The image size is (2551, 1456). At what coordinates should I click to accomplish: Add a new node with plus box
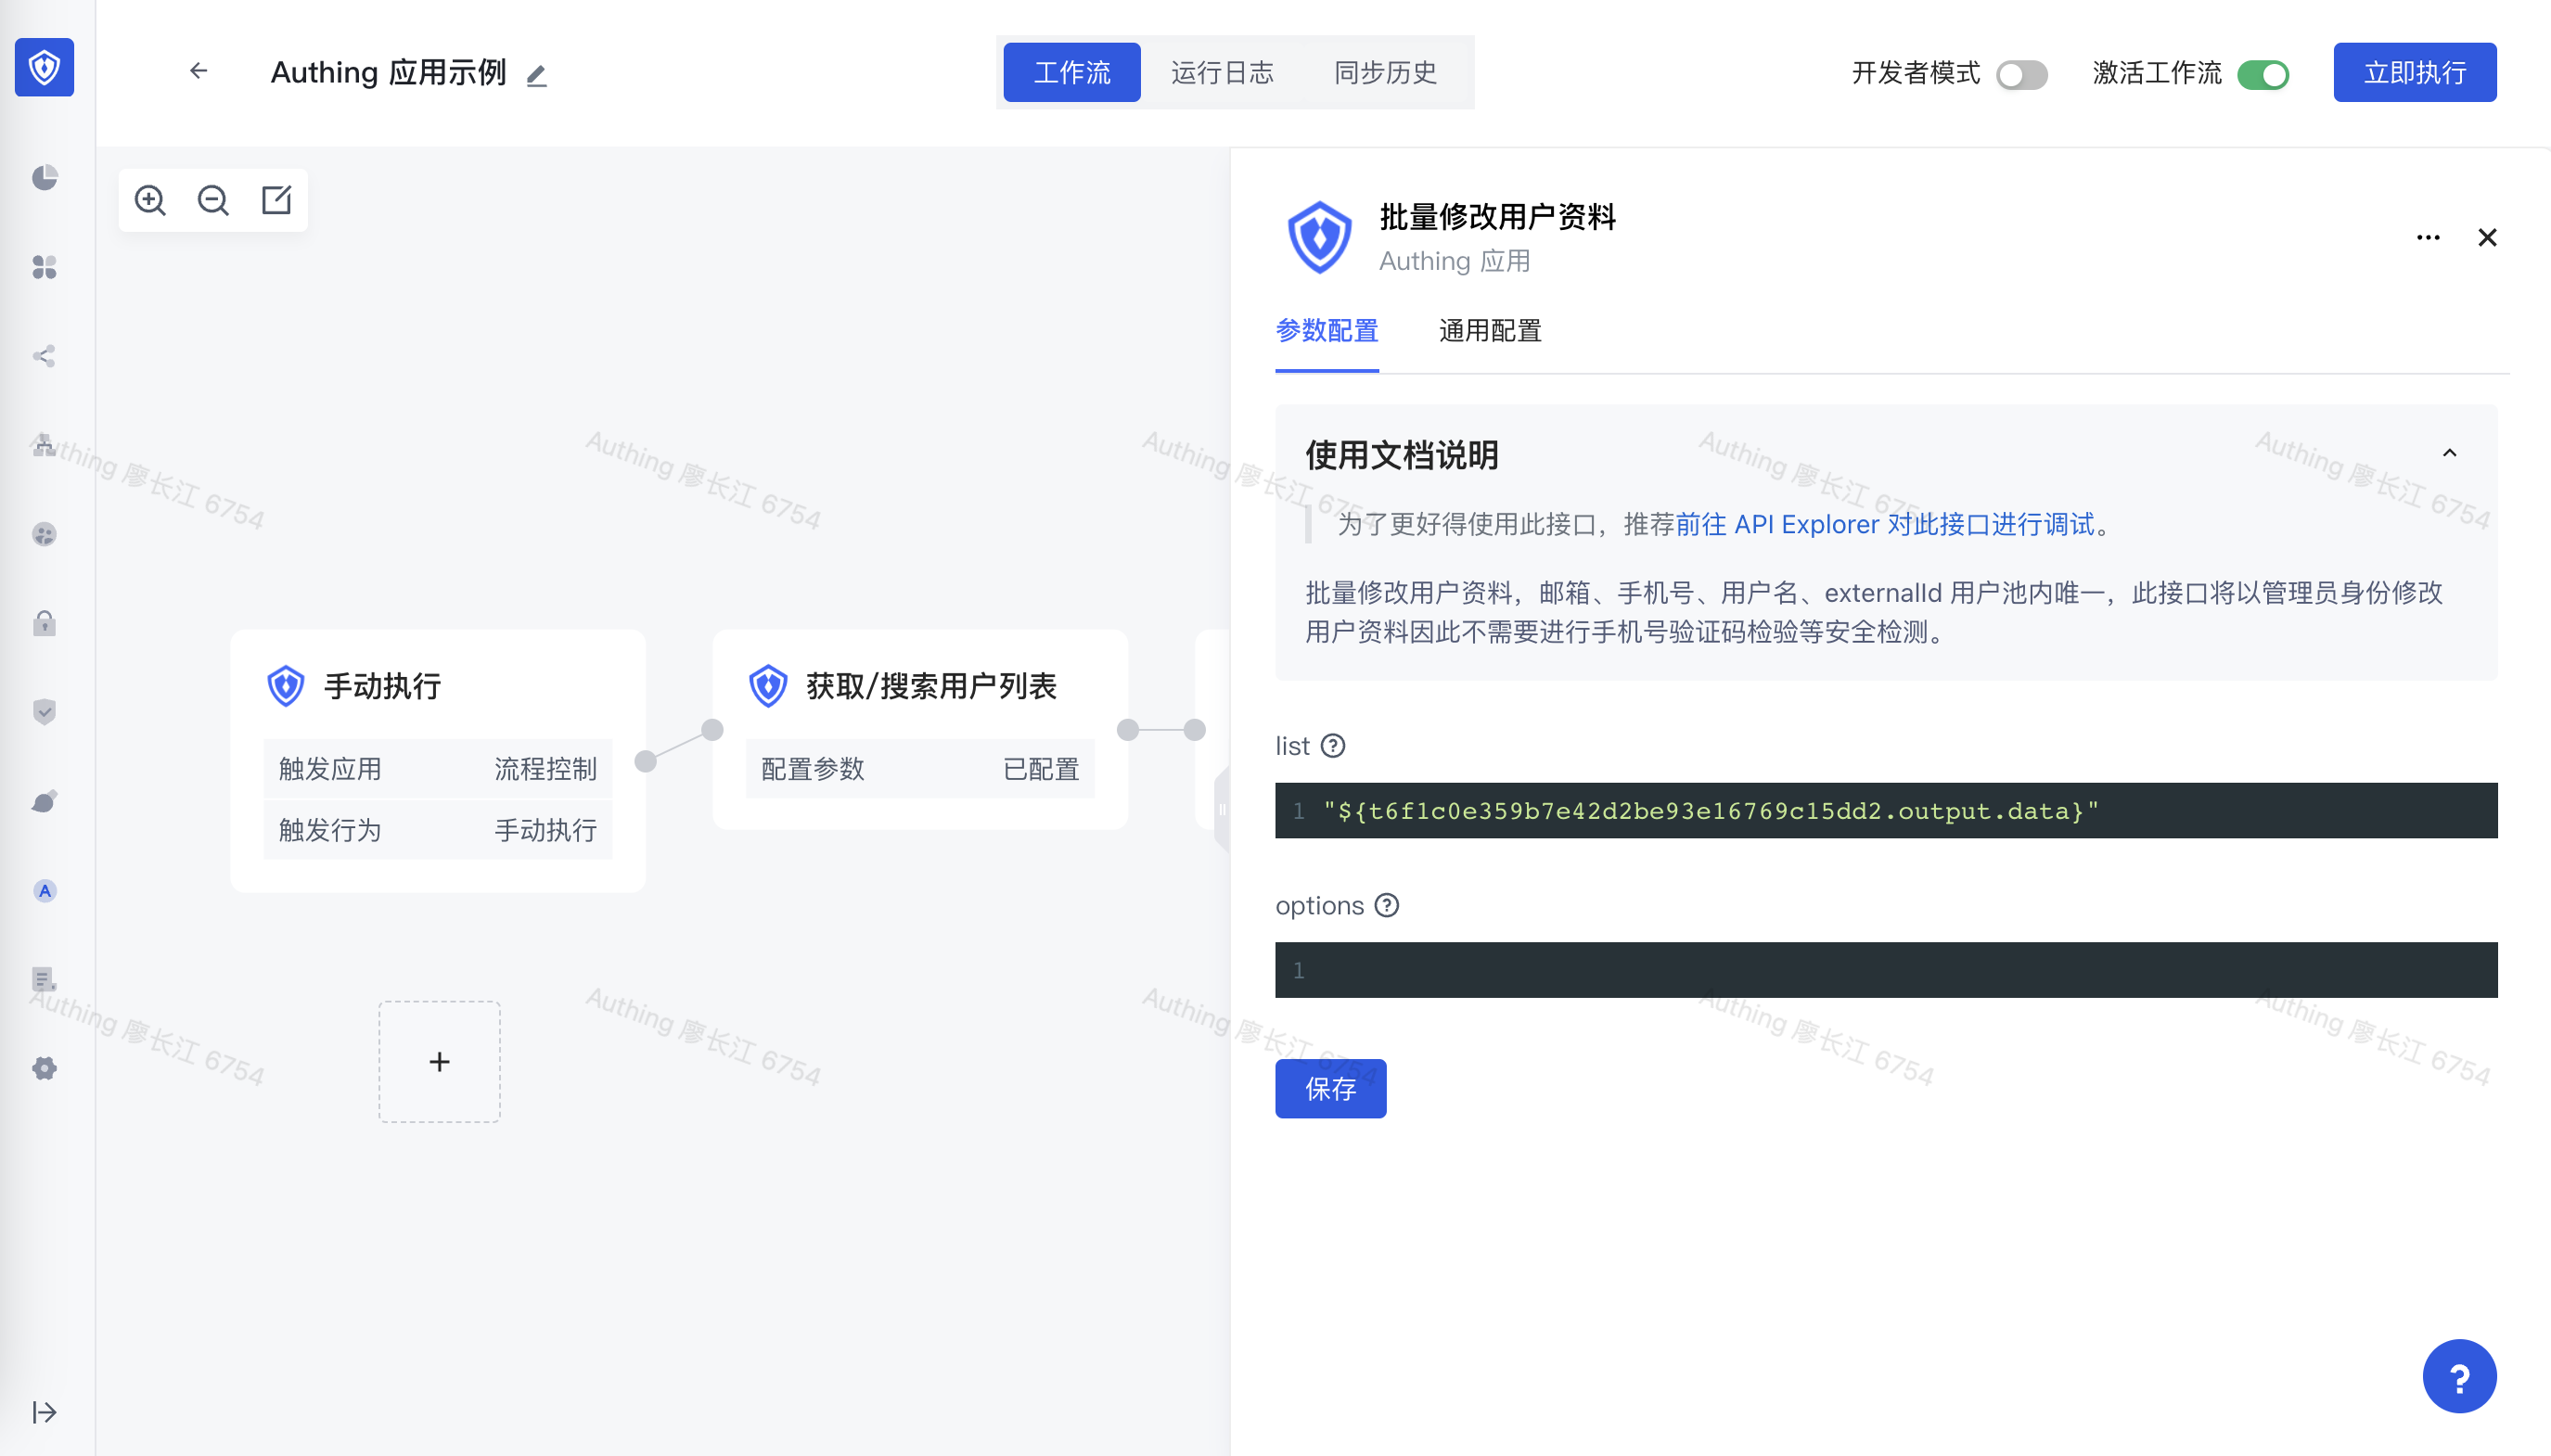click(x=439, y=1062)
